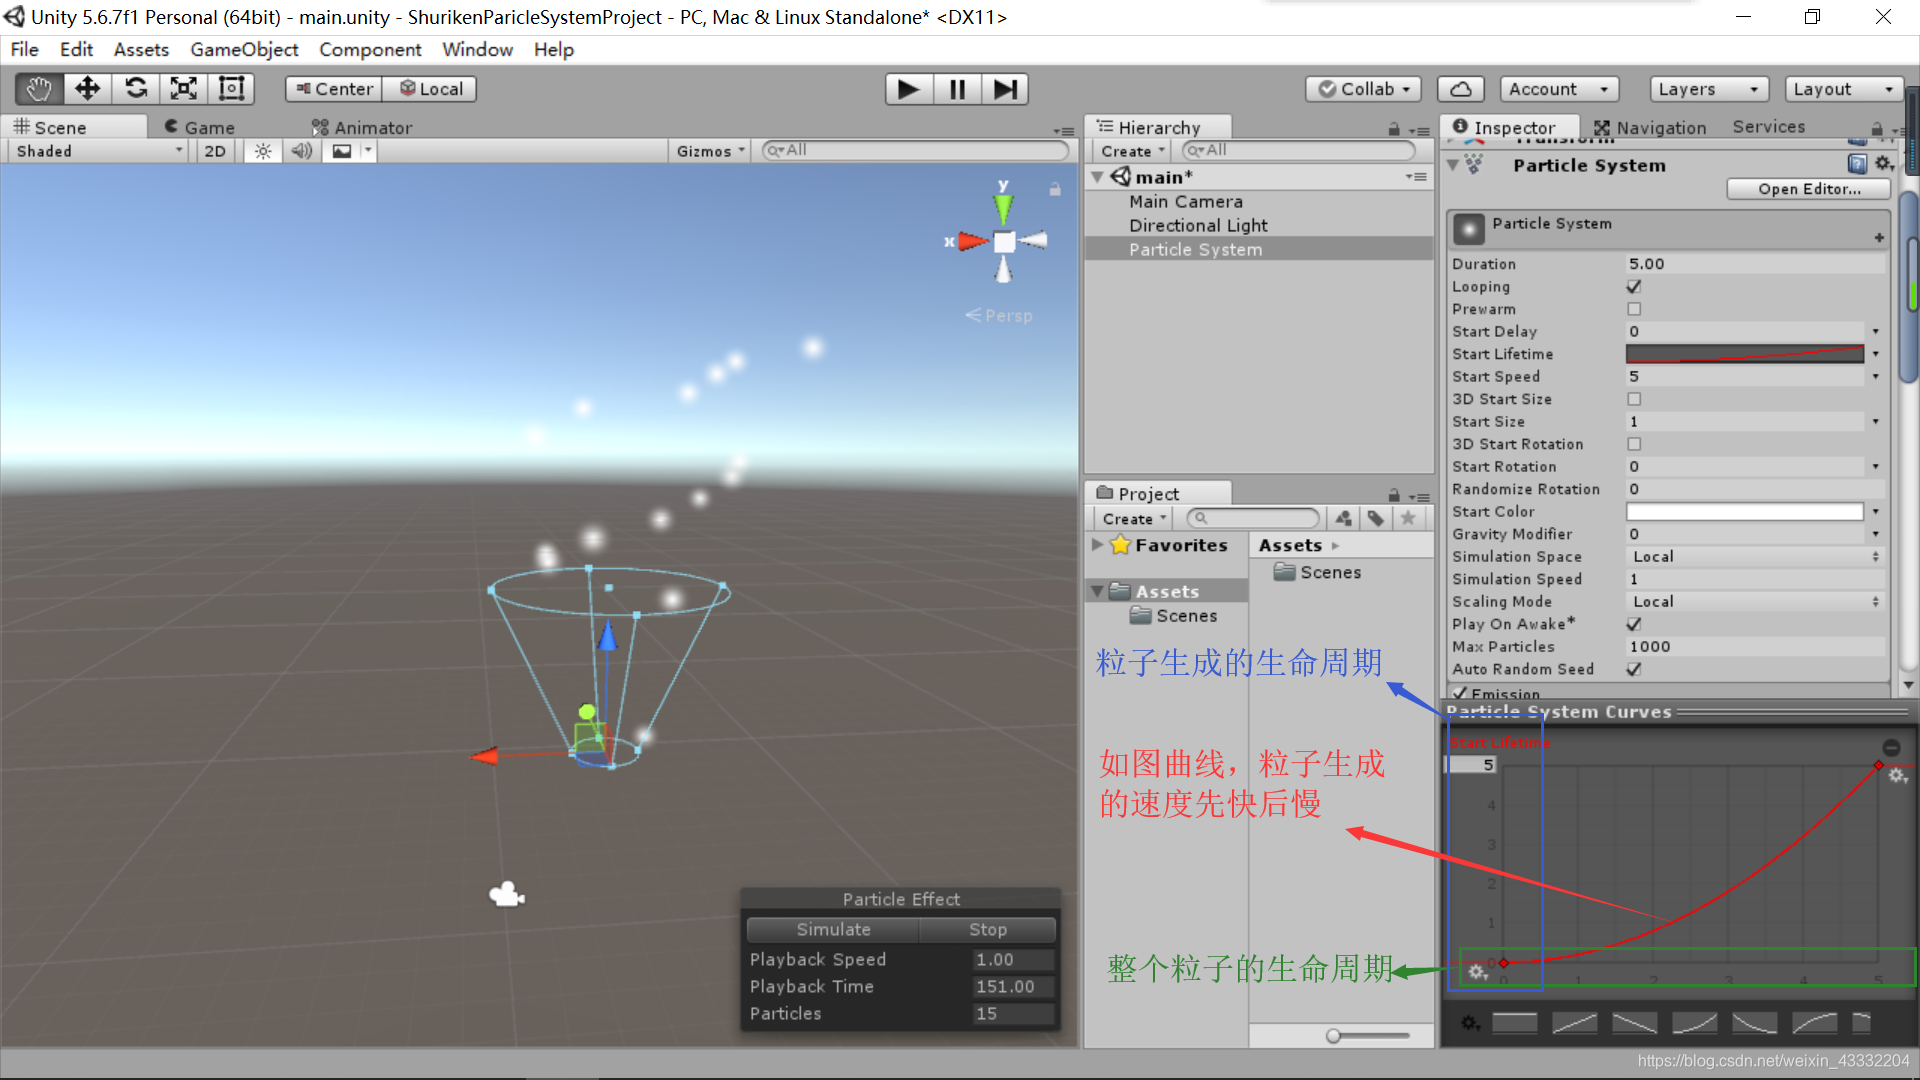Toggle scene audio speaker icon
The height and width of the screenshot is (1080, 1920).
pyautogui.click(x=301, y=151)
